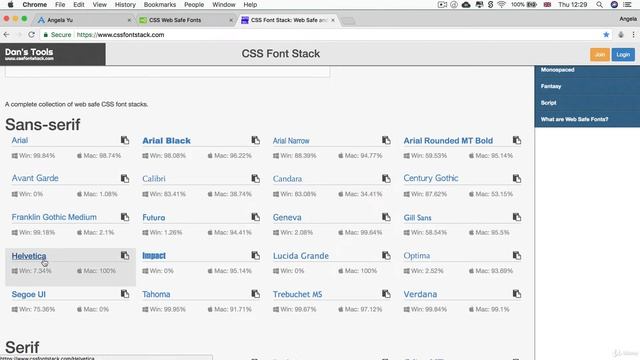
Task: Open the History menu
Action: click(125, 4)
